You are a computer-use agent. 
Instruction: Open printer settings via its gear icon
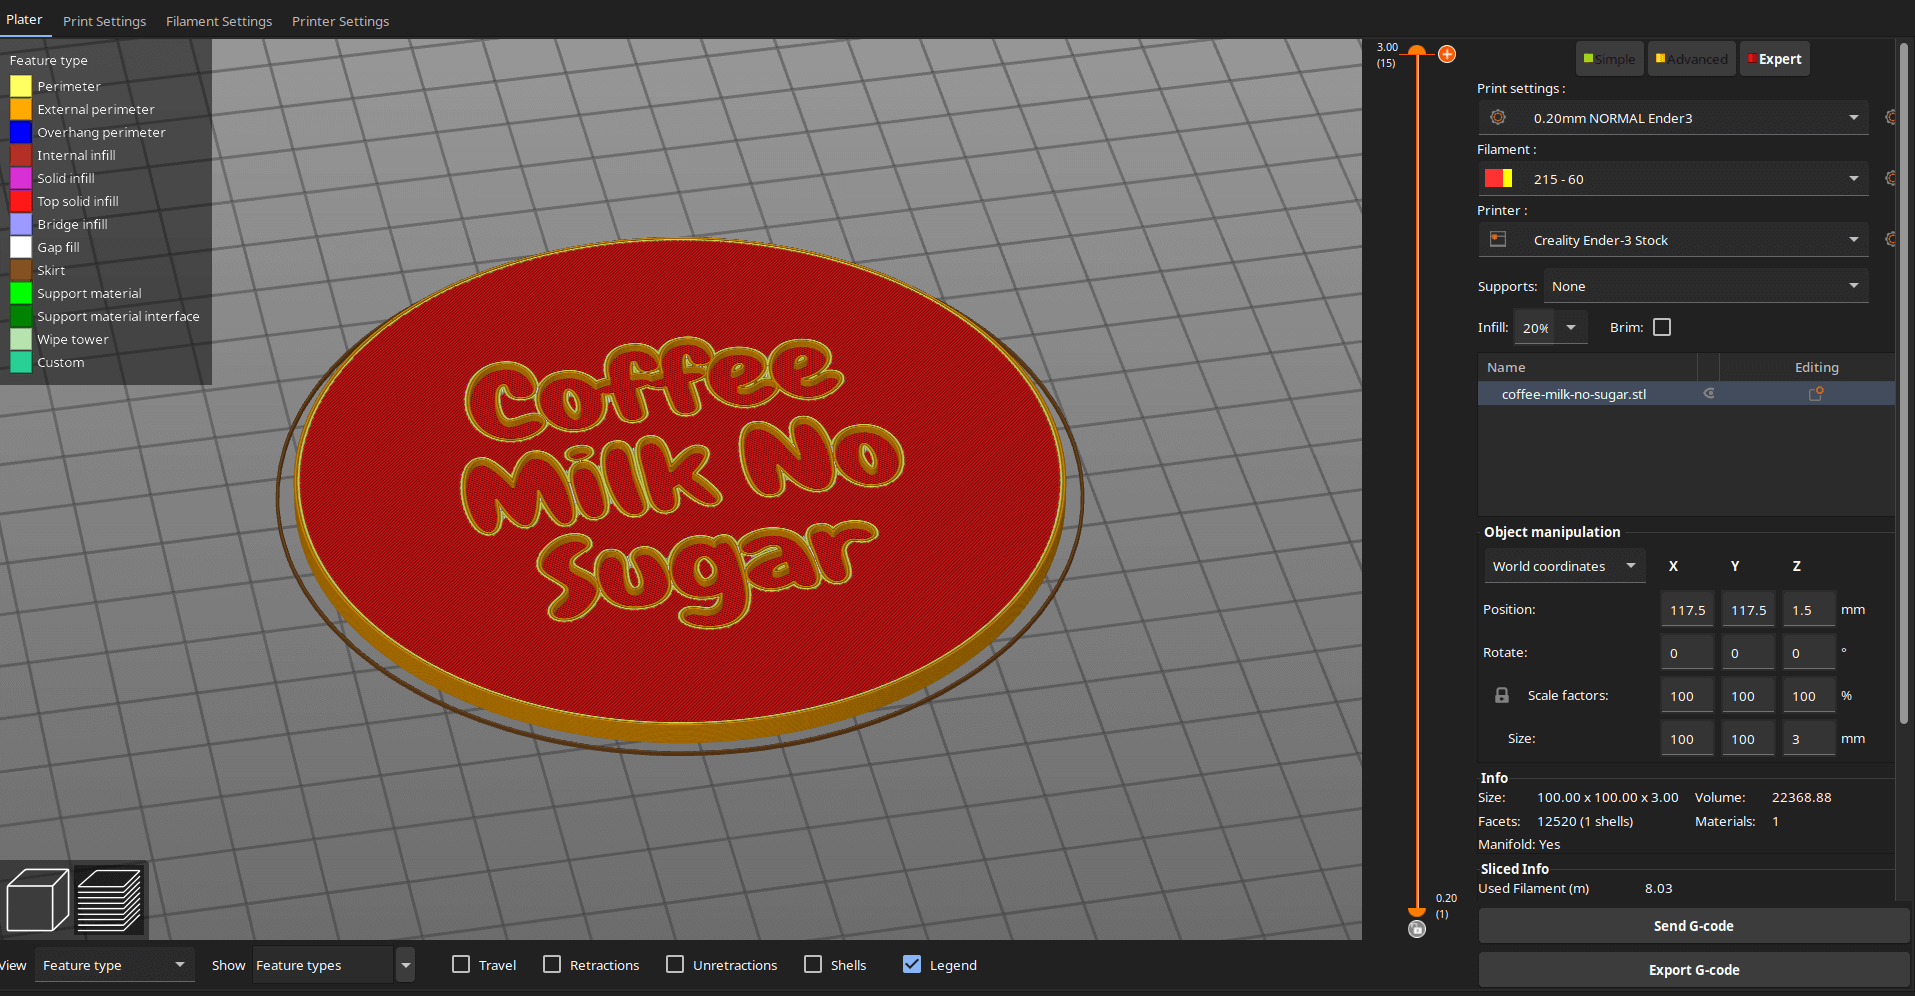(x=1891, y=240)
